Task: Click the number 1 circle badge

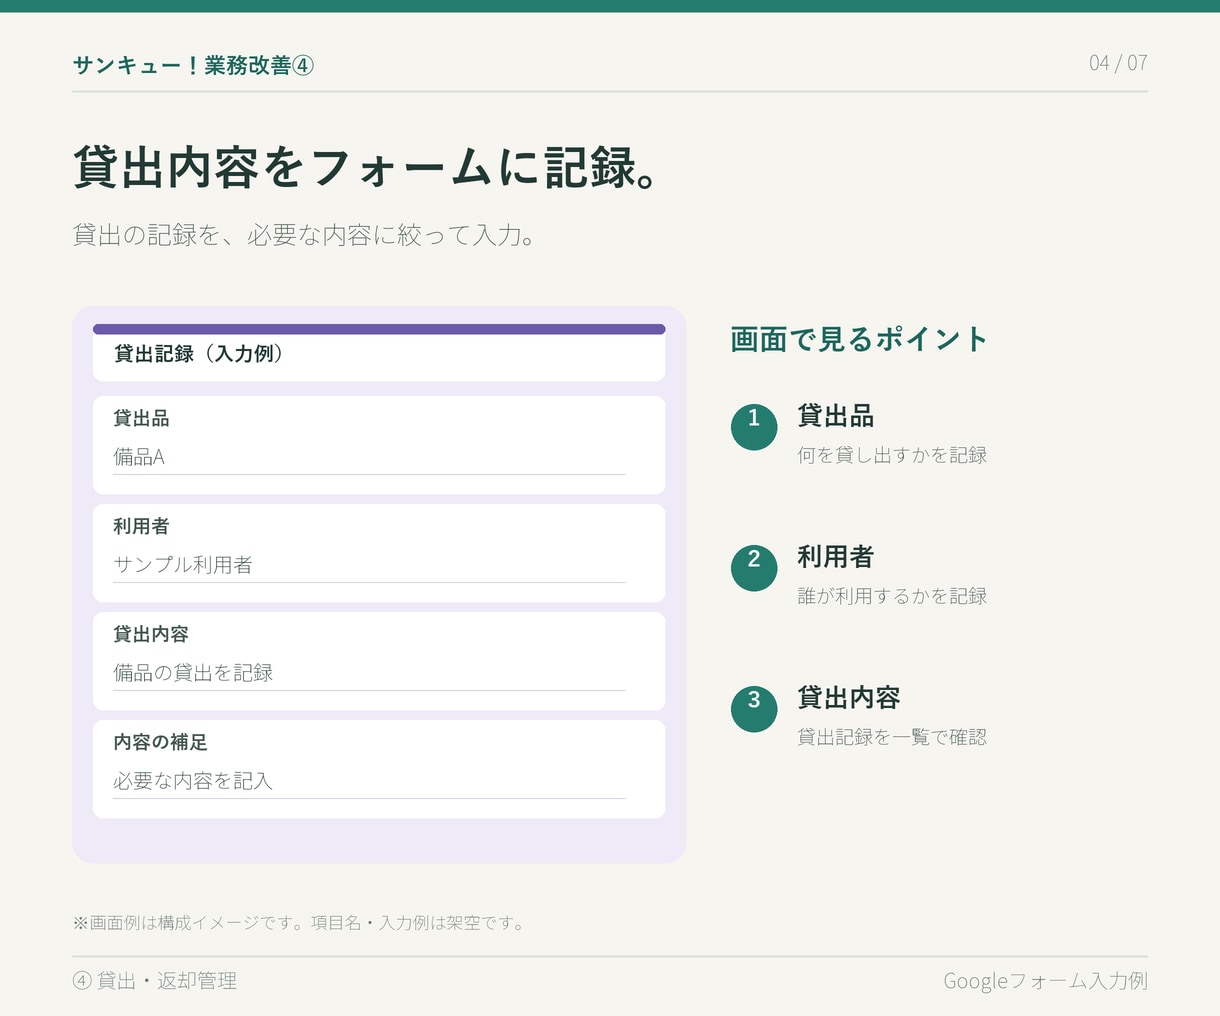Action: (754, 427)
